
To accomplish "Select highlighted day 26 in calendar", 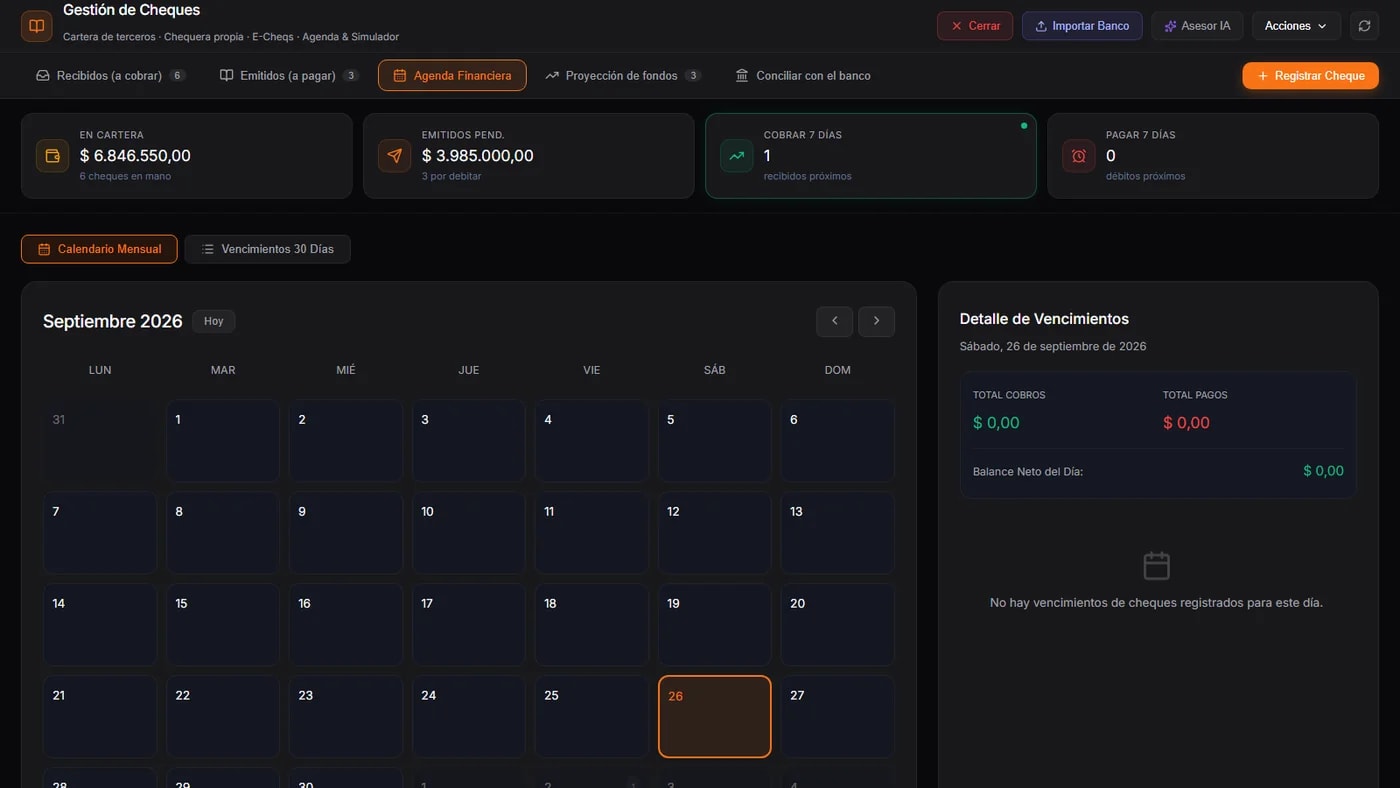I will point(714,717).
